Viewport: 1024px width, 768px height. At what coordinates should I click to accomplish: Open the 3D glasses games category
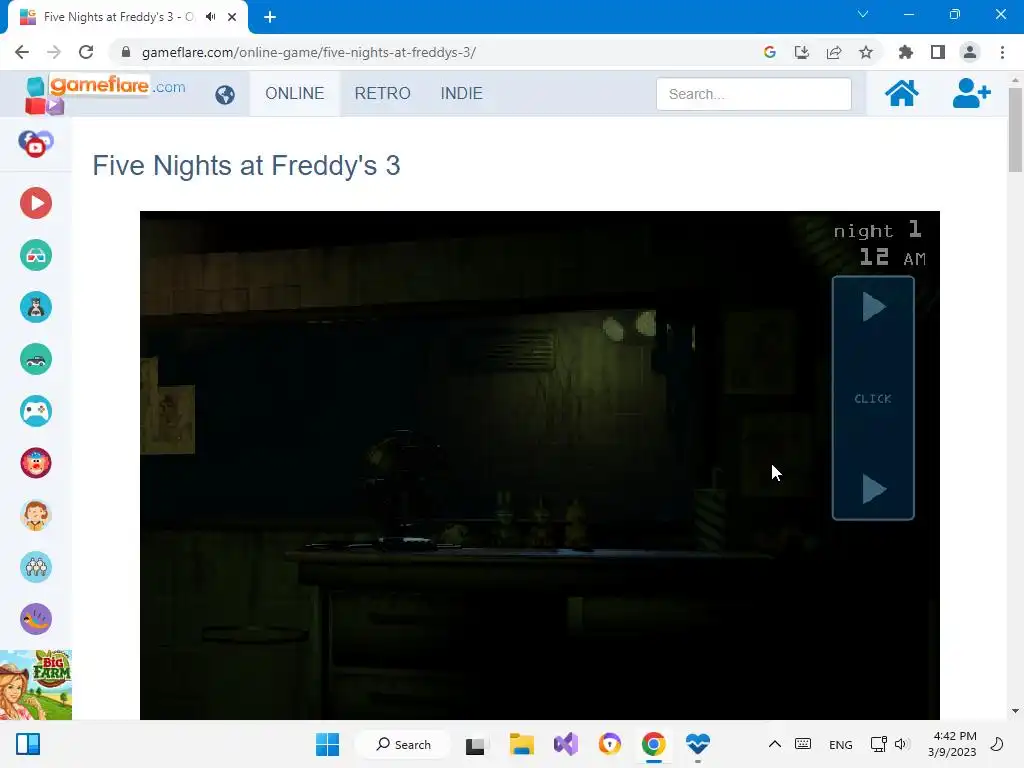click(x=36, y=255)
